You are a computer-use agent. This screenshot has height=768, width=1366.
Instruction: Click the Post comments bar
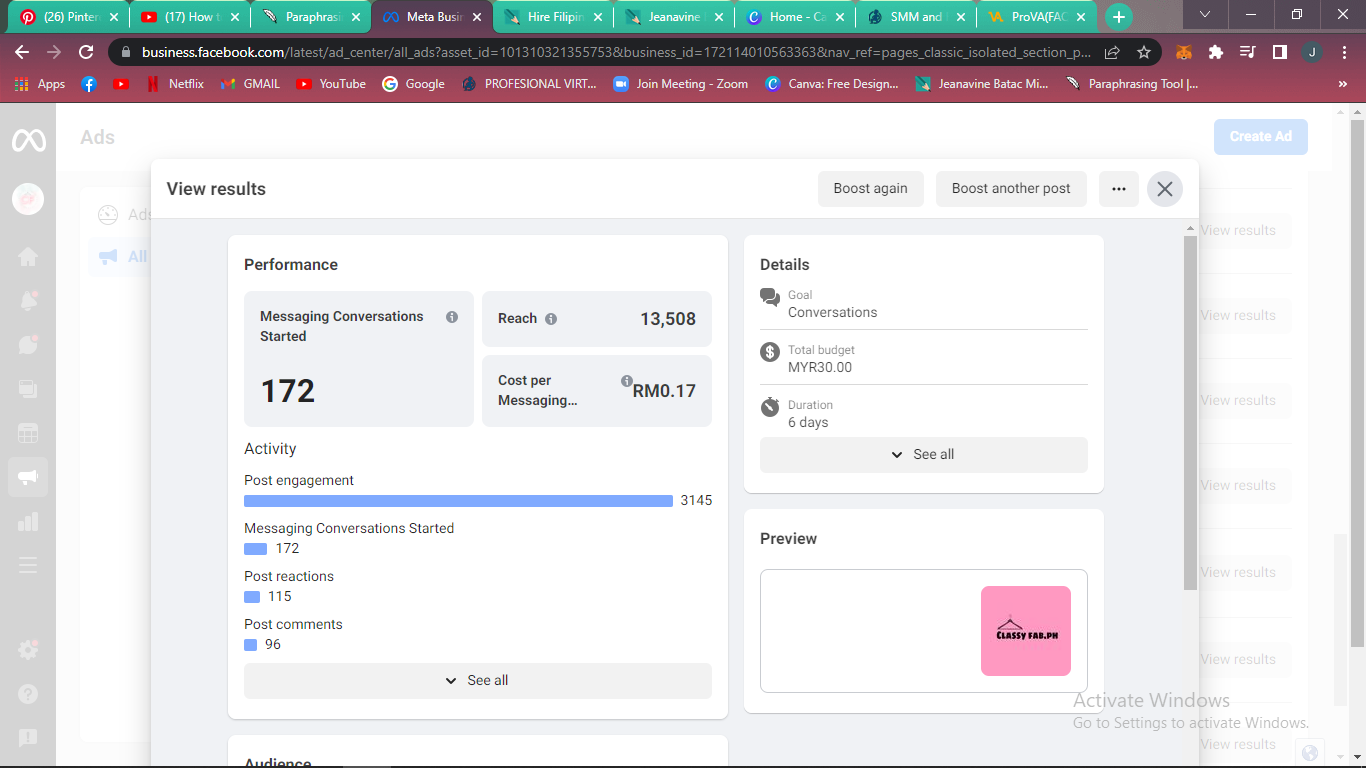[x=250, y=645]
